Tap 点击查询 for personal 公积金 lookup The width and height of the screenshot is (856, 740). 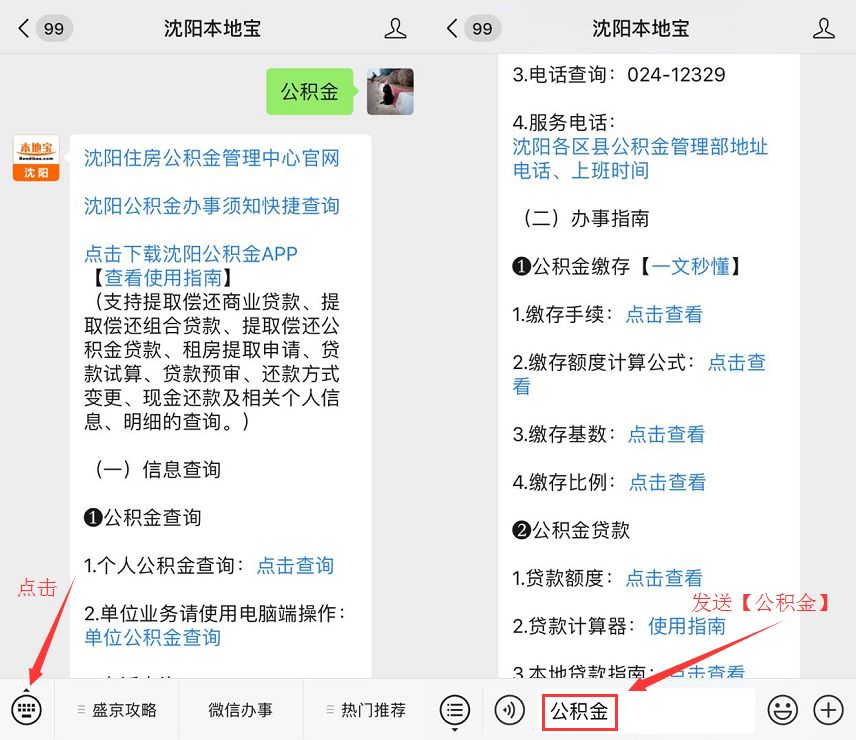[x=295, y=566]
